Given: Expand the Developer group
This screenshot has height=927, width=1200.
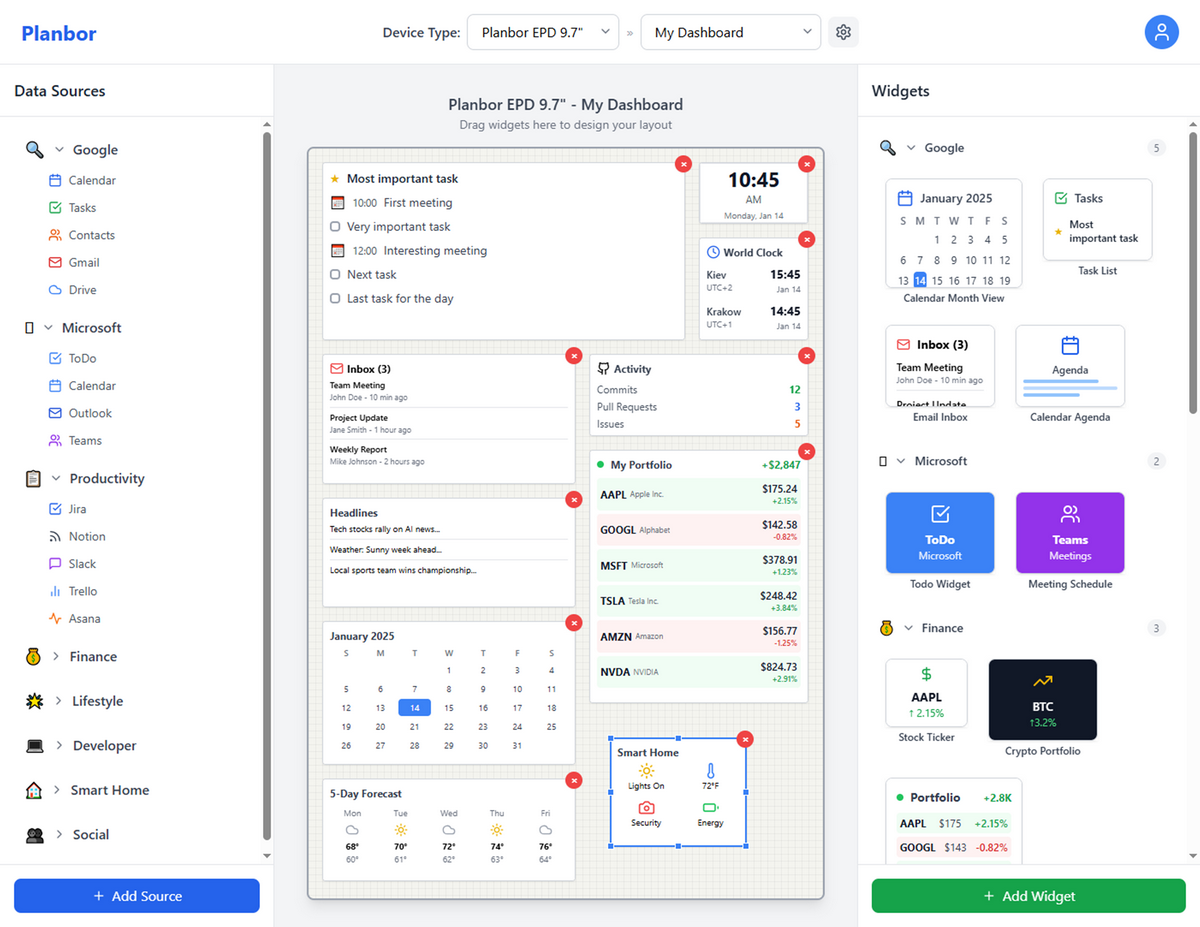Looking at the screenshot, I should coord(58,746).
